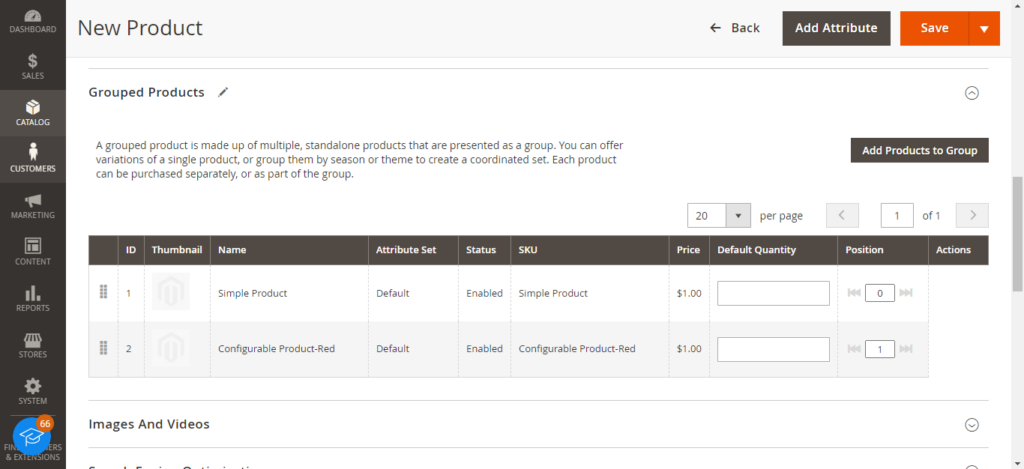
Task: Open the Customers person icon menu
Action: coord(33,160)
